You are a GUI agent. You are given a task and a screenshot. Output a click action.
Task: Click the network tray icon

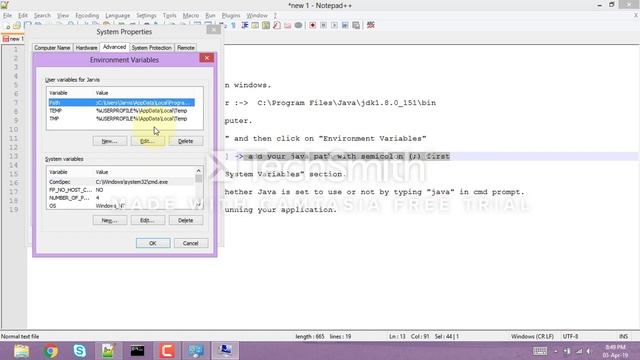click(579, 351)
